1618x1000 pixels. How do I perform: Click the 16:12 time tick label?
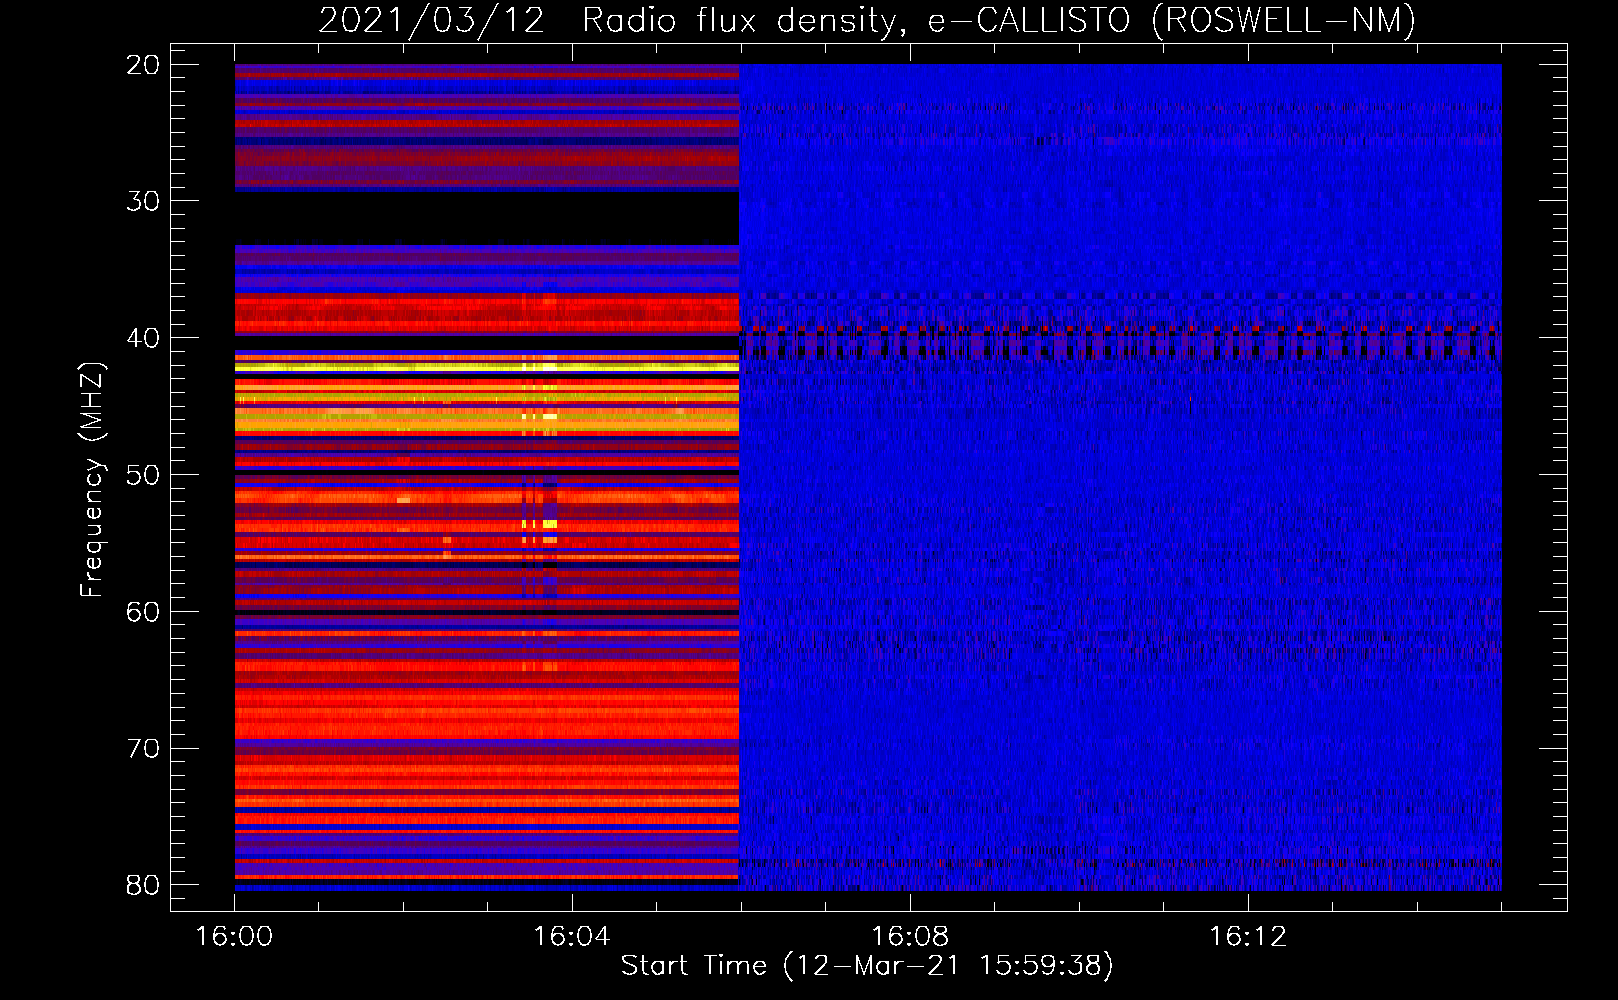(x=1248, y=937)
